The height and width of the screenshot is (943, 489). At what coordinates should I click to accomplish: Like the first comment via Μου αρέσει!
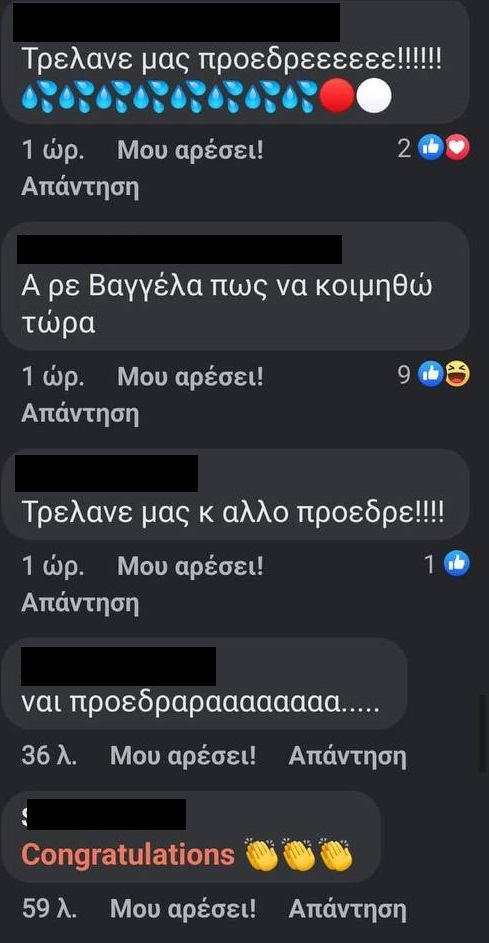pos(190,150)
